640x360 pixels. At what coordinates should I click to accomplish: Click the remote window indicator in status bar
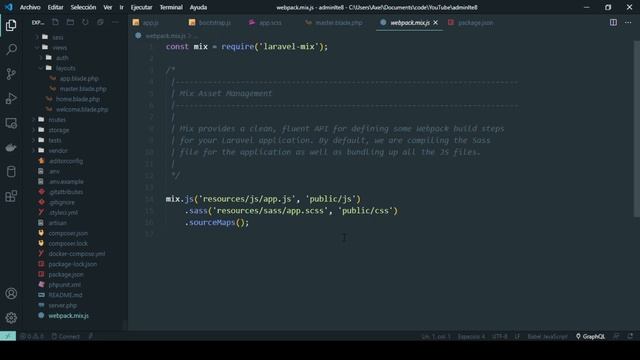(8, 336)
